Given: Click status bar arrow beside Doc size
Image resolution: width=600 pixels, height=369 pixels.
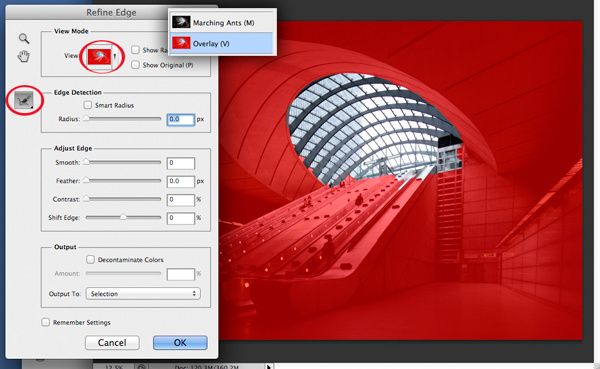Looking at the screenshot, I should [269, 367].
